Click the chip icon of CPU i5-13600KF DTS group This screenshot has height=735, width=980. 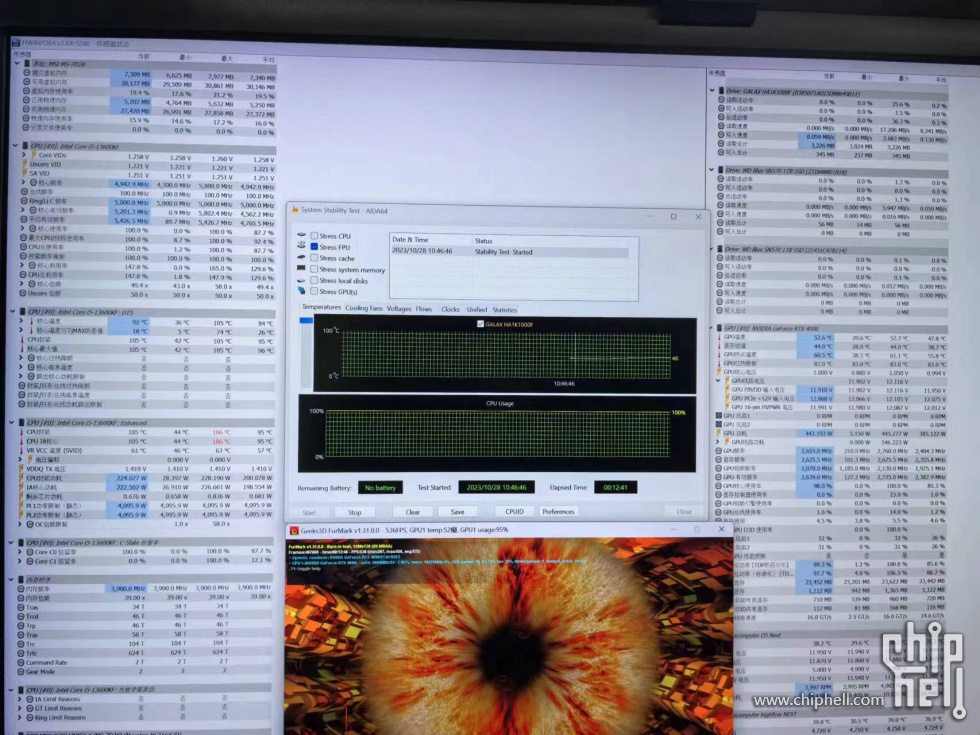point(22,311)
